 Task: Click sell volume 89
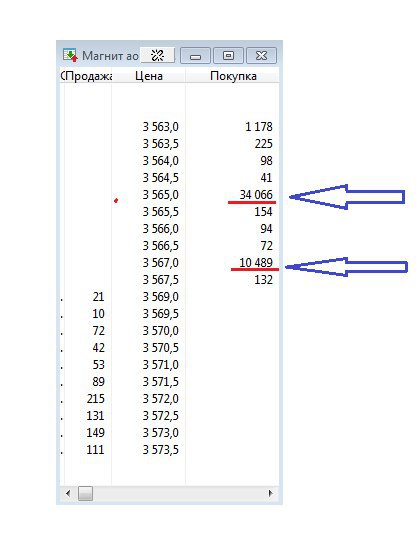point(99,382)
